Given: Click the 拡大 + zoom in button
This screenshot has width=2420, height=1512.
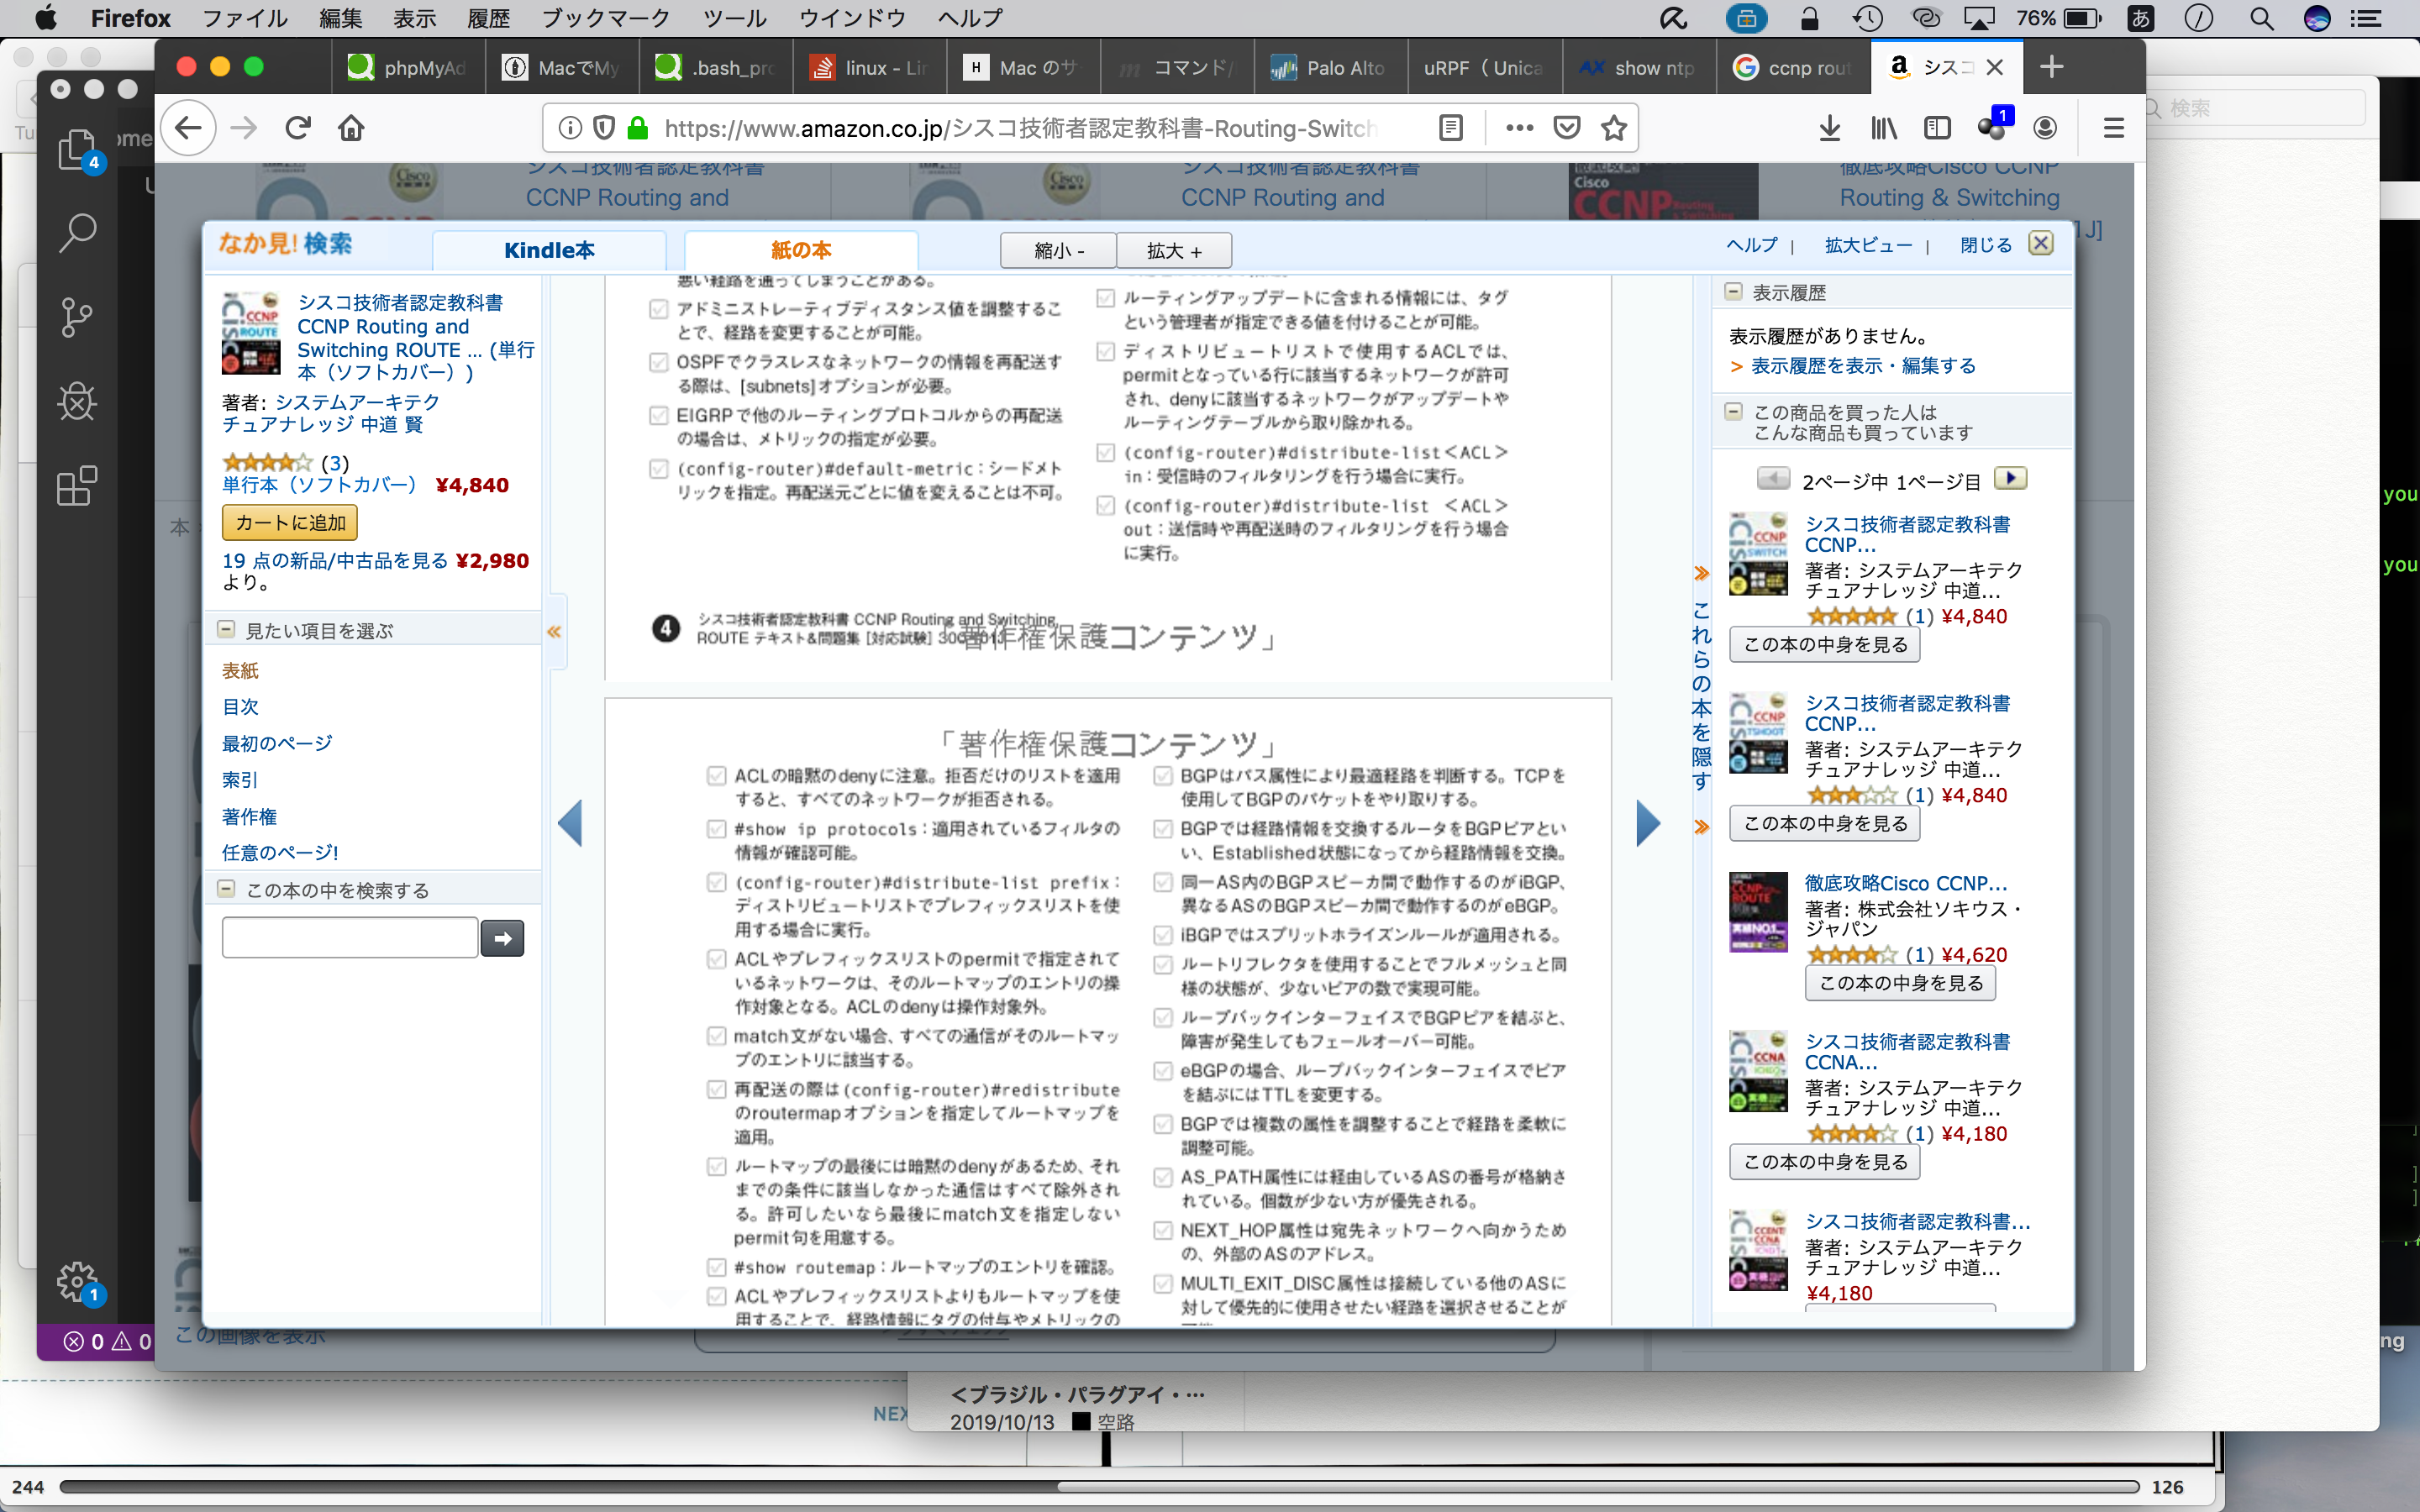Looking at the screenshot, I should pos(1174,250).
